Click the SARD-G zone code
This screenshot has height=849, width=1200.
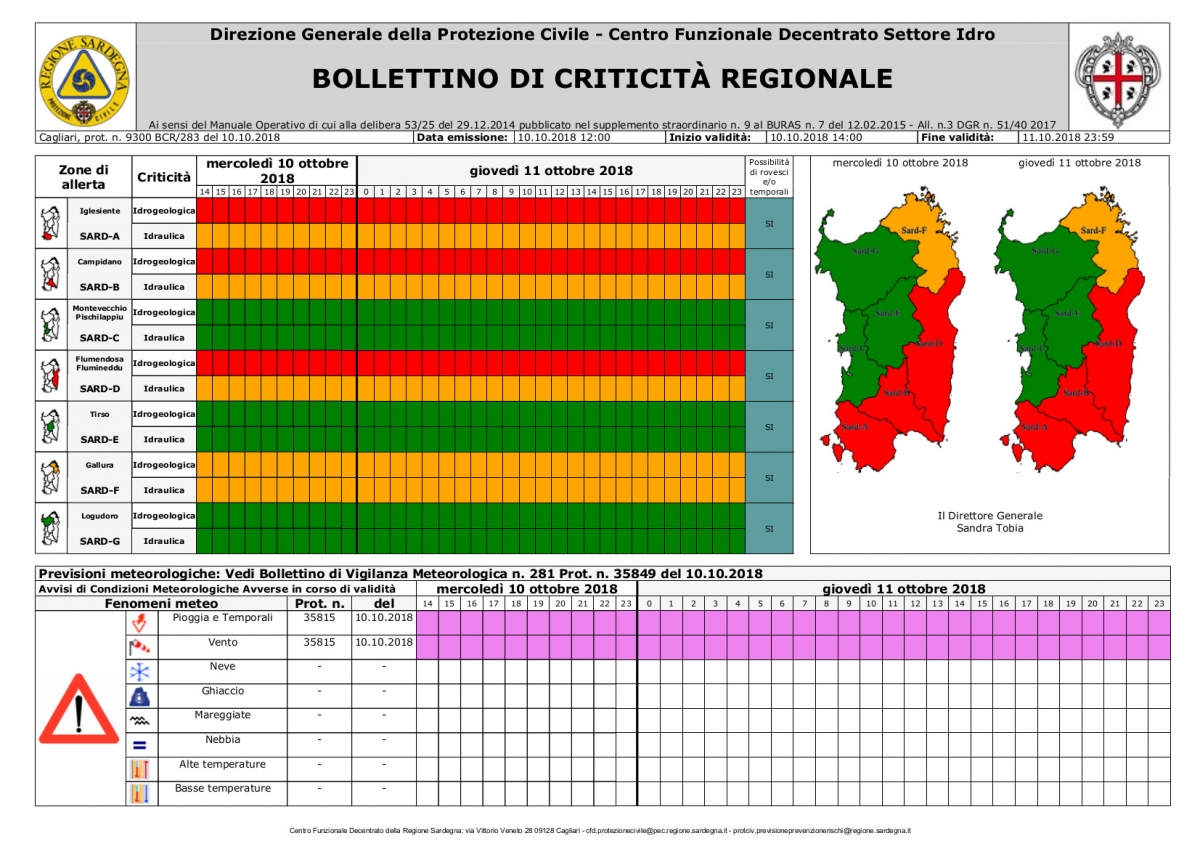point(100,542)
